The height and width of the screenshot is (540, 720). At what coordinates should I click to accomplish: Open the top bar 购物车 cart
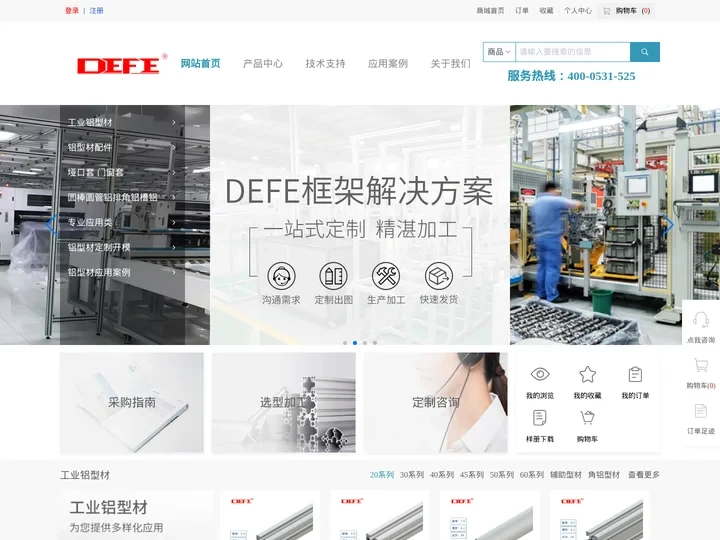click(627, 11)
